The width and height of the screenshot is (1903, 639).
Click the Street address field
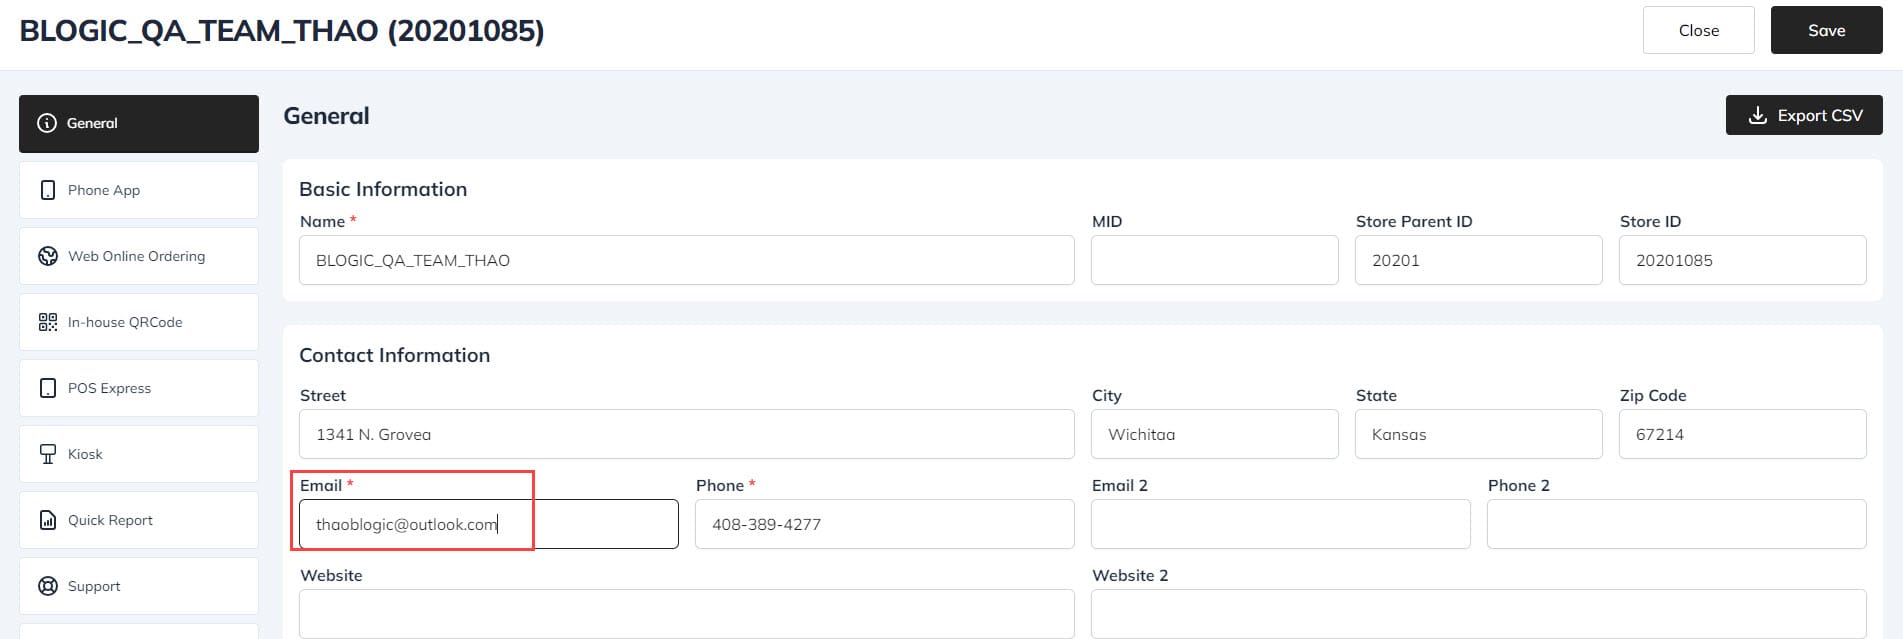(x=686, y=434)
